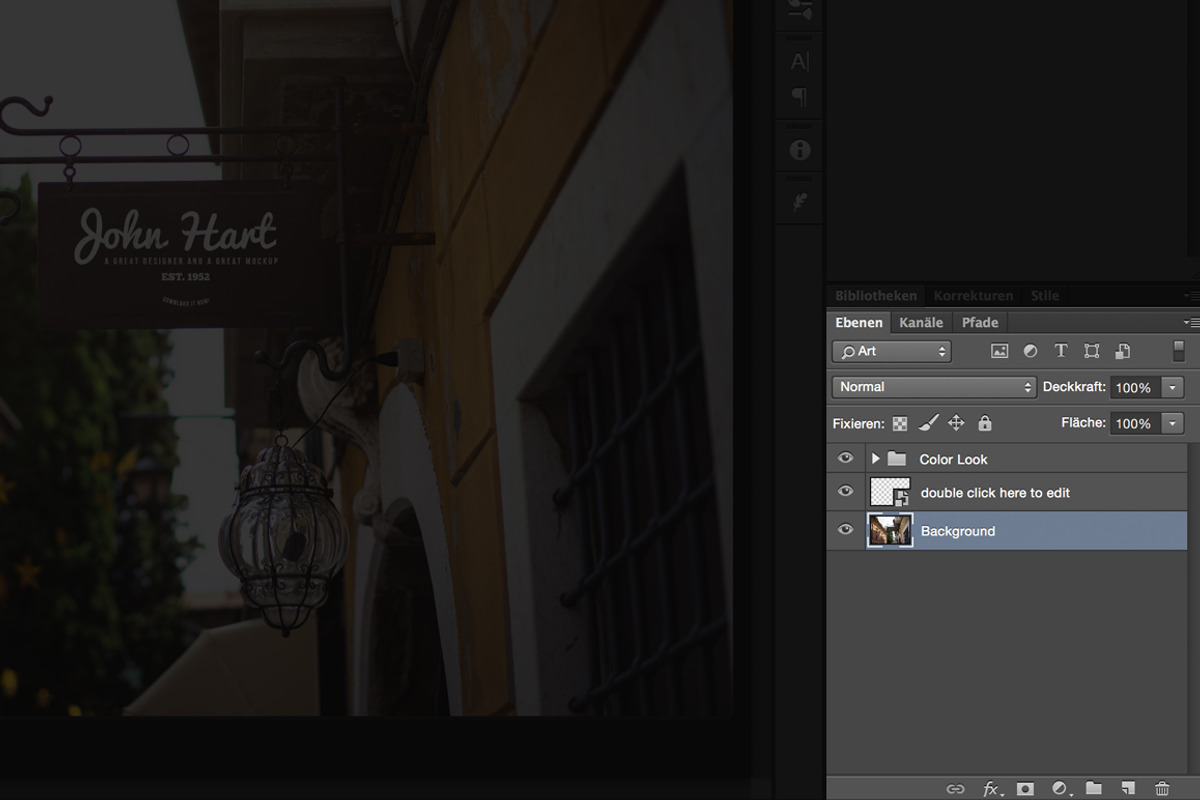Filter layers by shape layers icon
The width and height of the screenshot is (1200, 800).
[x=1092, y=351]
